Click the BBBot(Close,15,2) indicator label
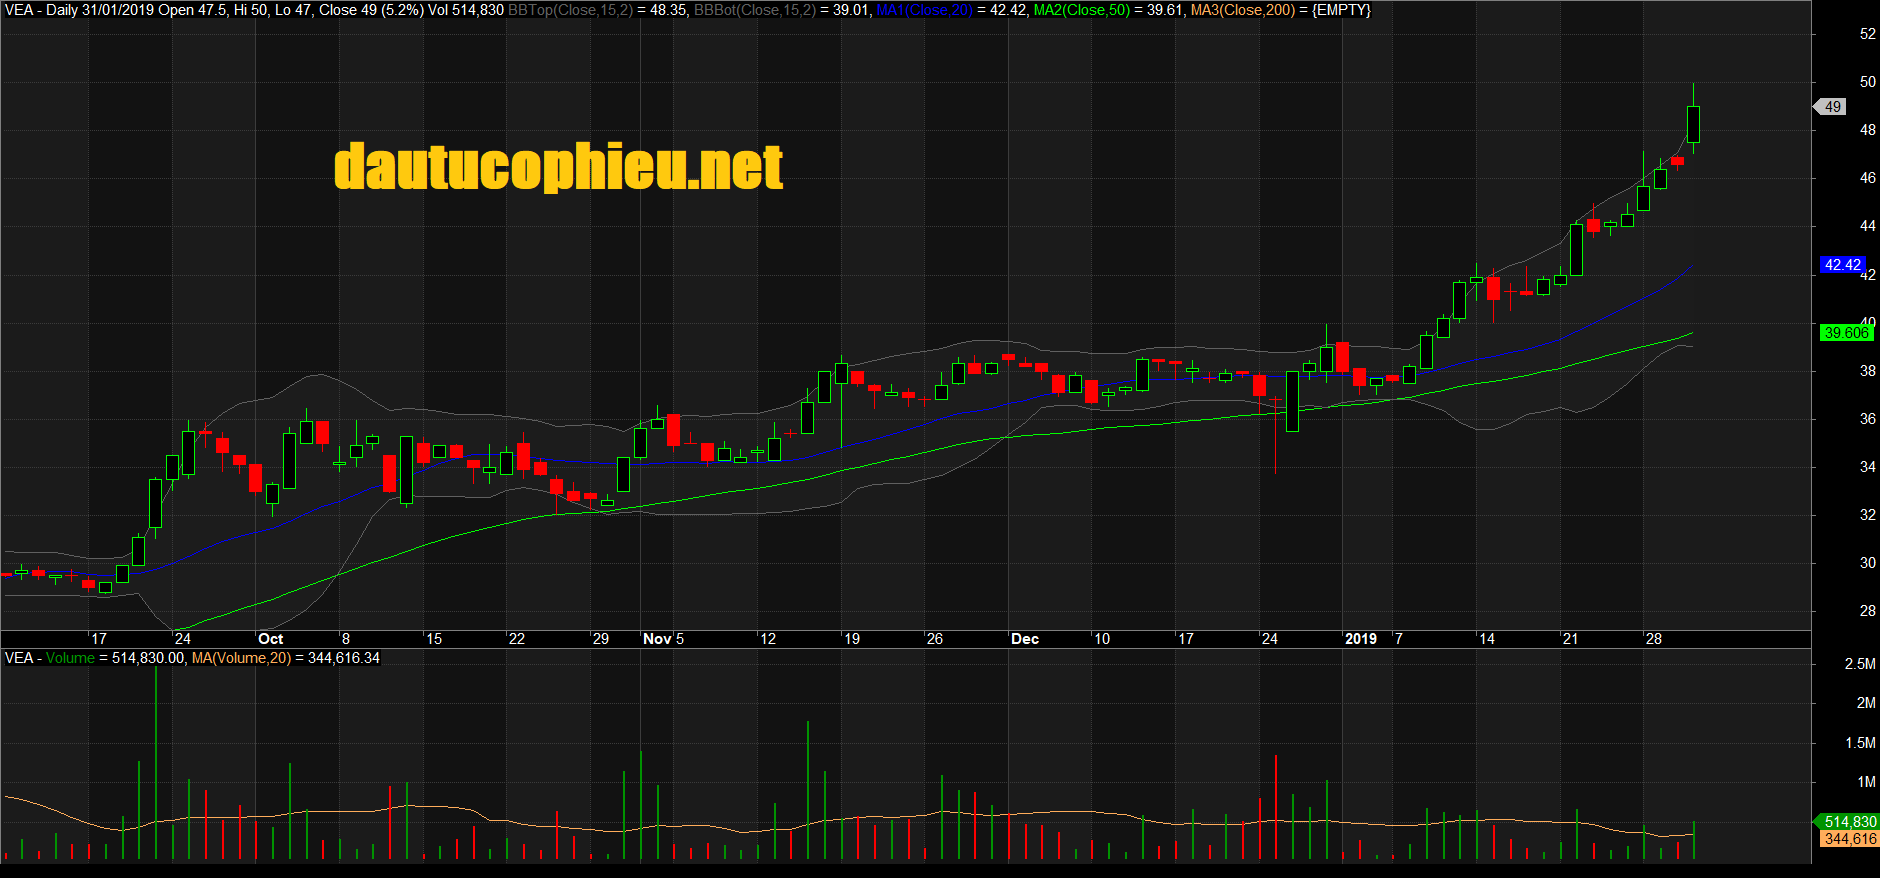This screenshot has height=878, width=1880. pos(755,10)
